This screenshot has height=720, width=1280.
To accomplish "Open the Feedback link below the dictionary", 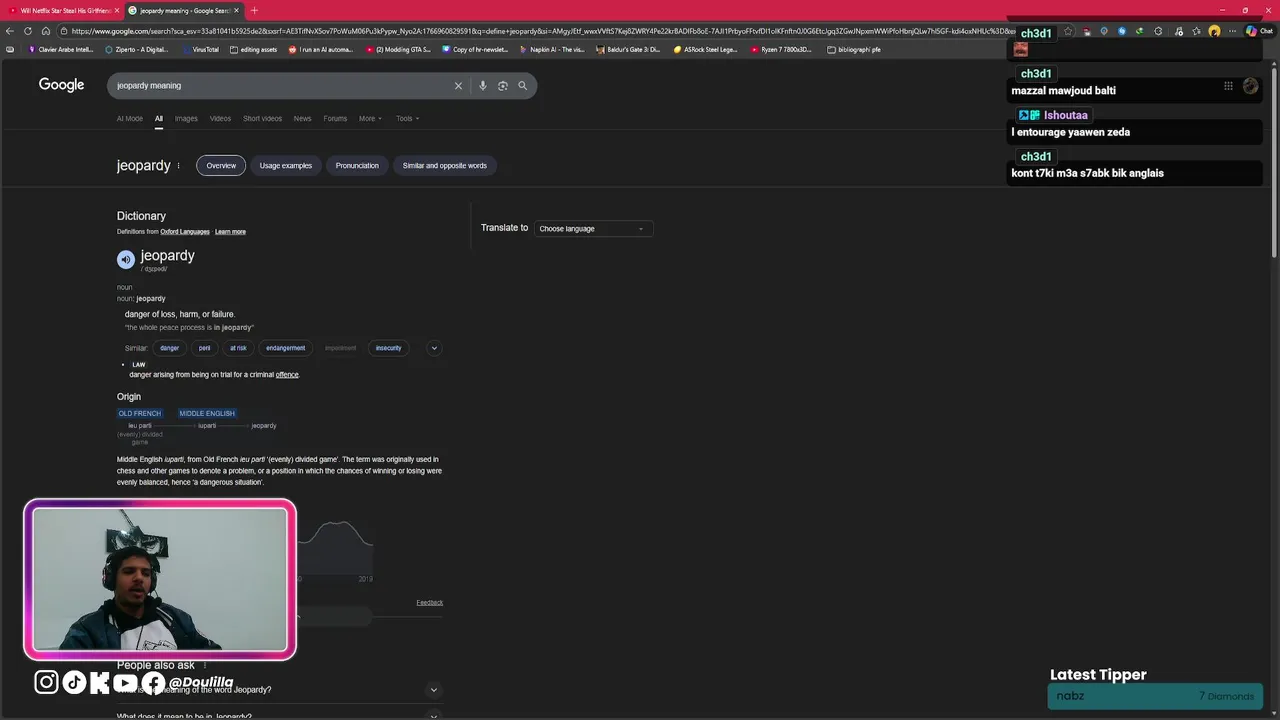I will [x=429, y=603].
